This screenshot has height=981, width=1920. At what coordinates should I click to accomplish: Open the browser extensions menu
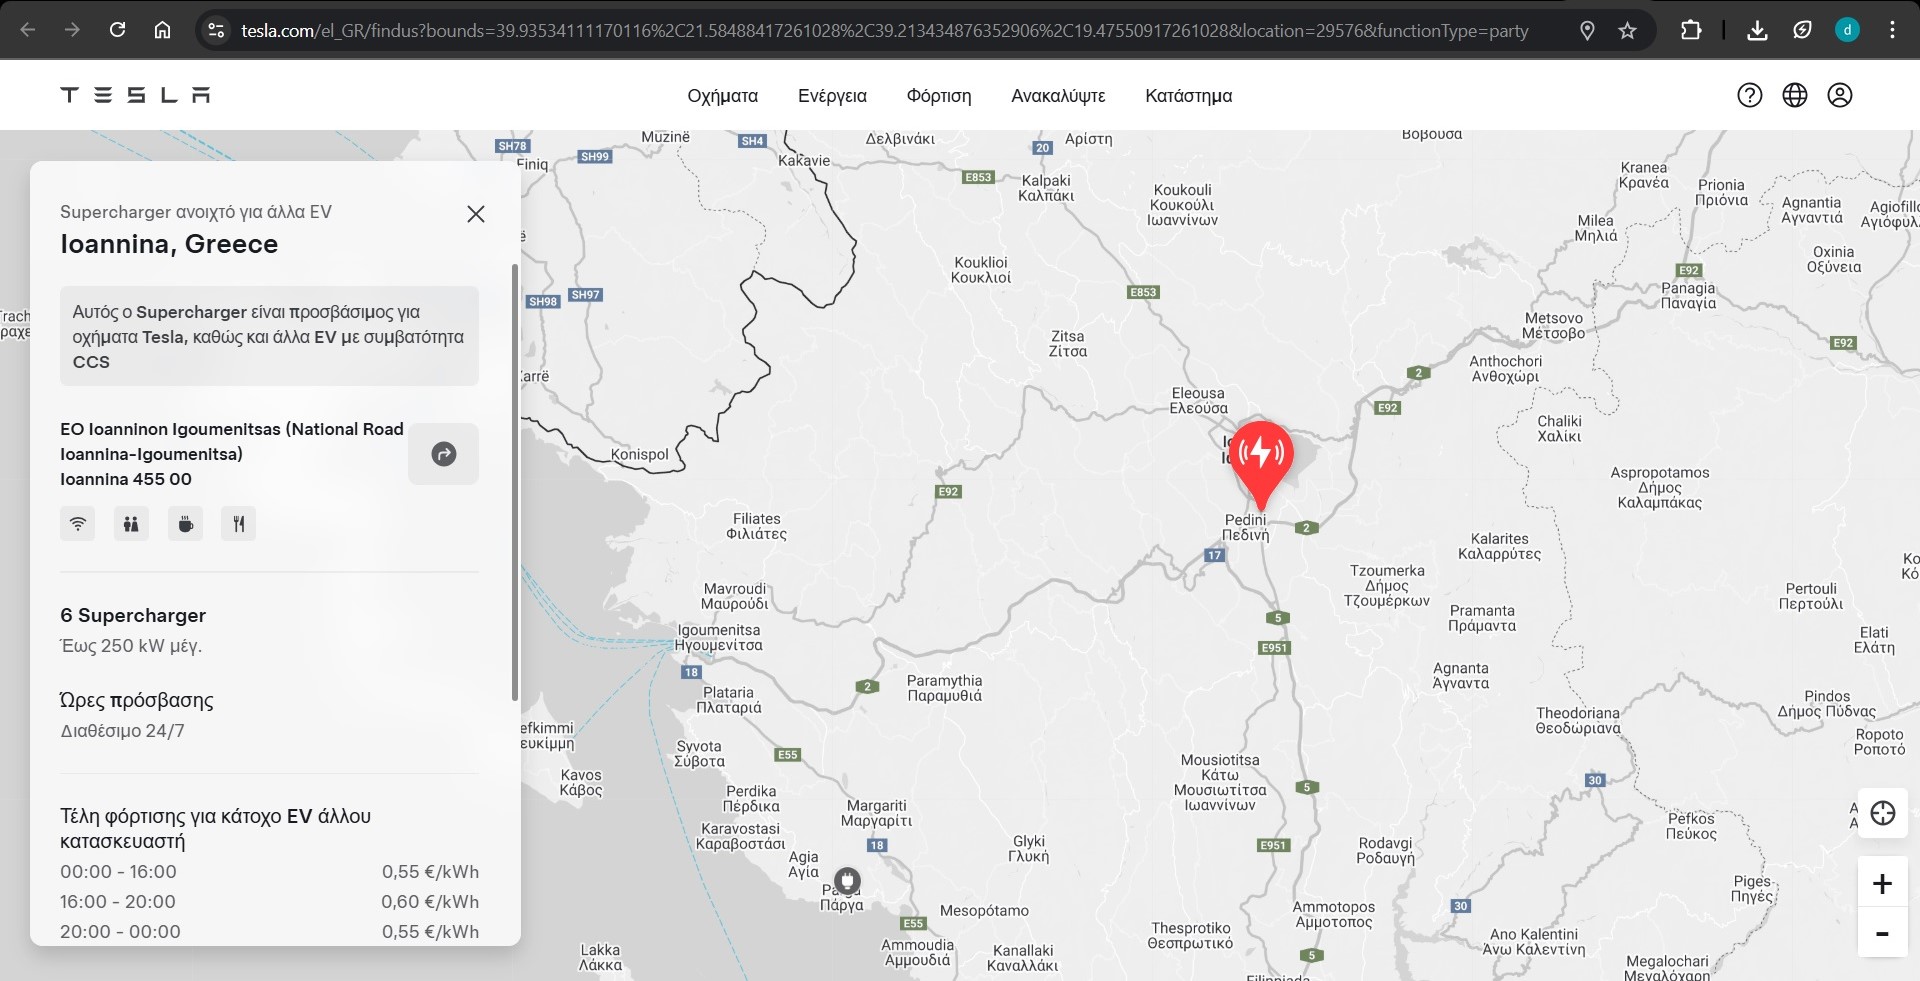[x=1691, y=30]
